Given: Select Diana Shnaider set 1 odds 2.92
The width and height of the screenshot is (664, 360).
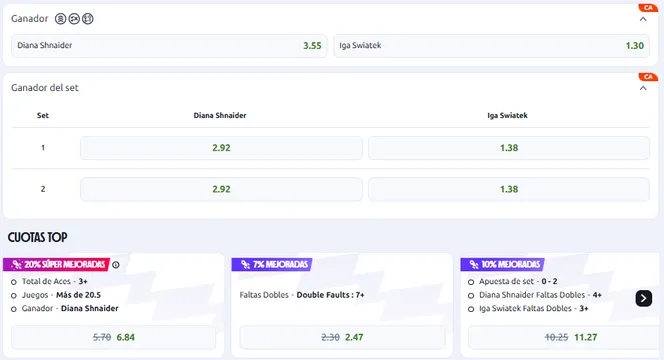Looking at the screenshot, I should click(x=221, y=148).
